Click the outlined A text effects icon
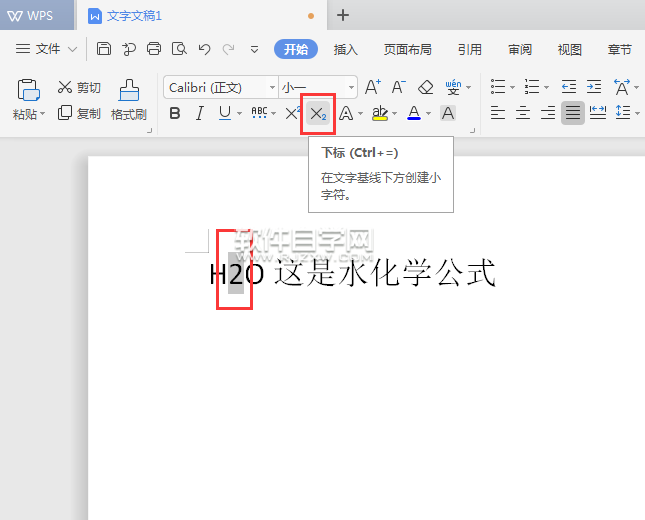645x520 pixels. (346, 113)
